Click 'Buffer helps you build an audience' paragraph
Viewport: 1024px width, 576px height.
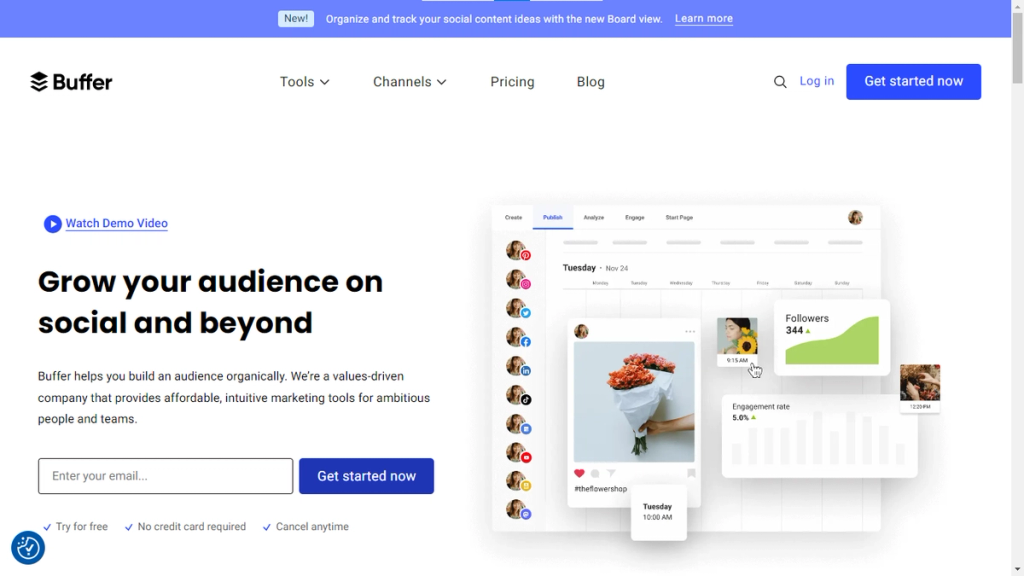[x=234, y=398]
